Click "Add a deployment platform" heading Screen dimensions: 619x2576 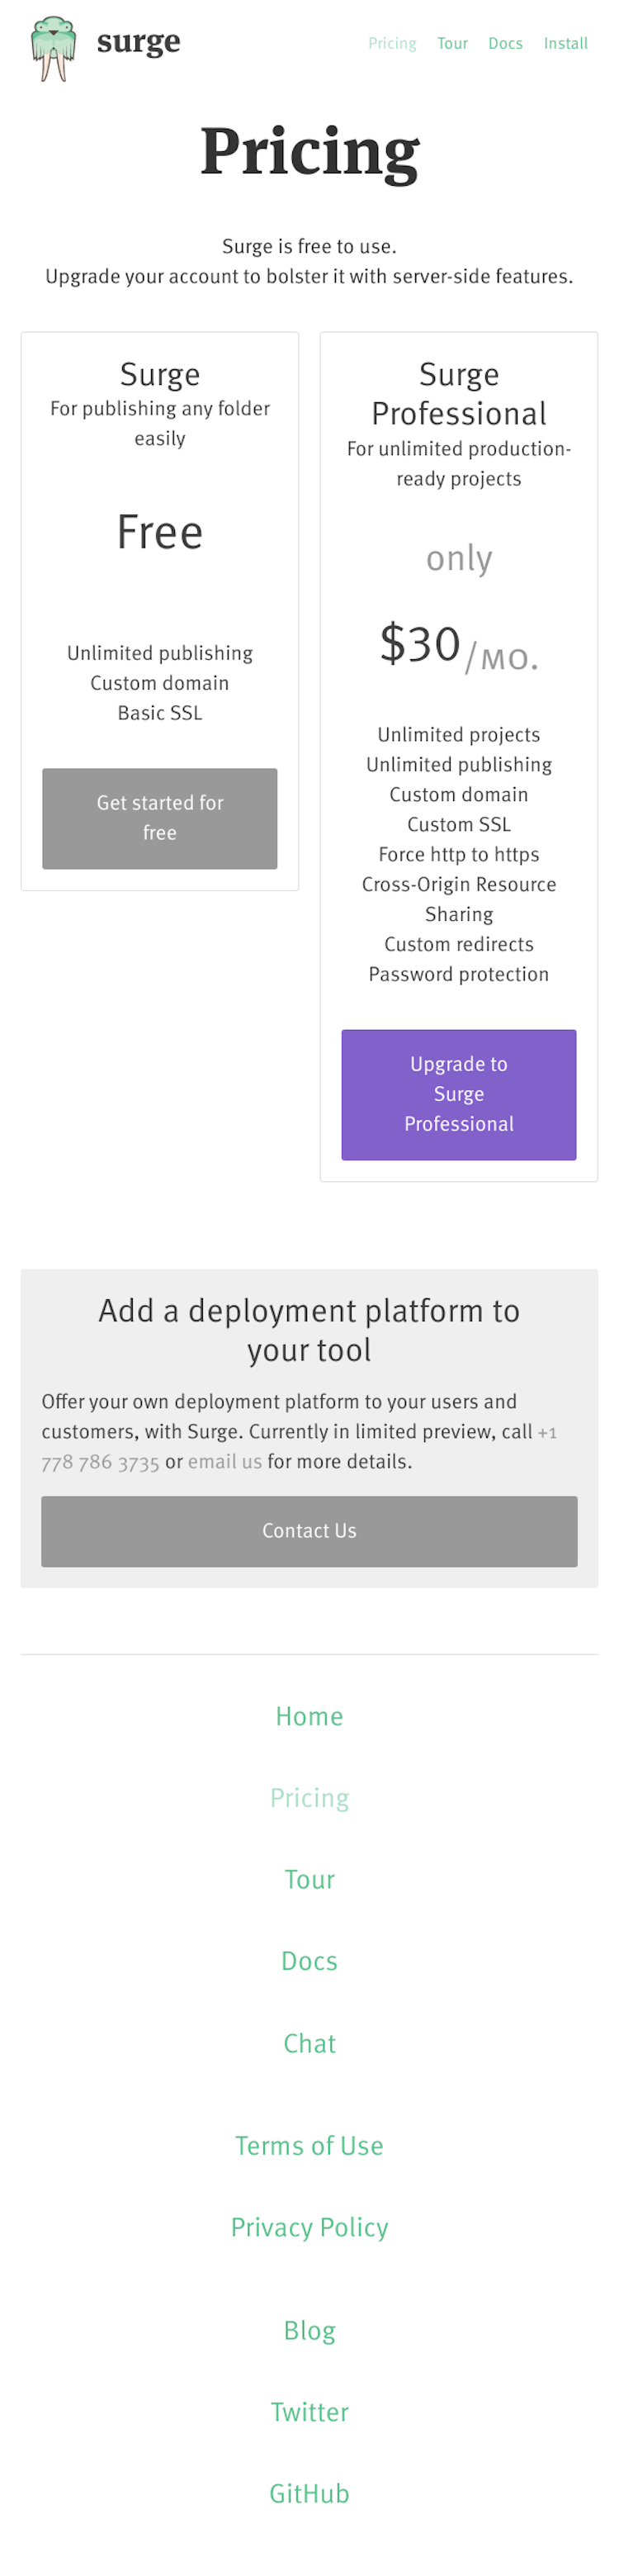click(x=309, y=1330)
